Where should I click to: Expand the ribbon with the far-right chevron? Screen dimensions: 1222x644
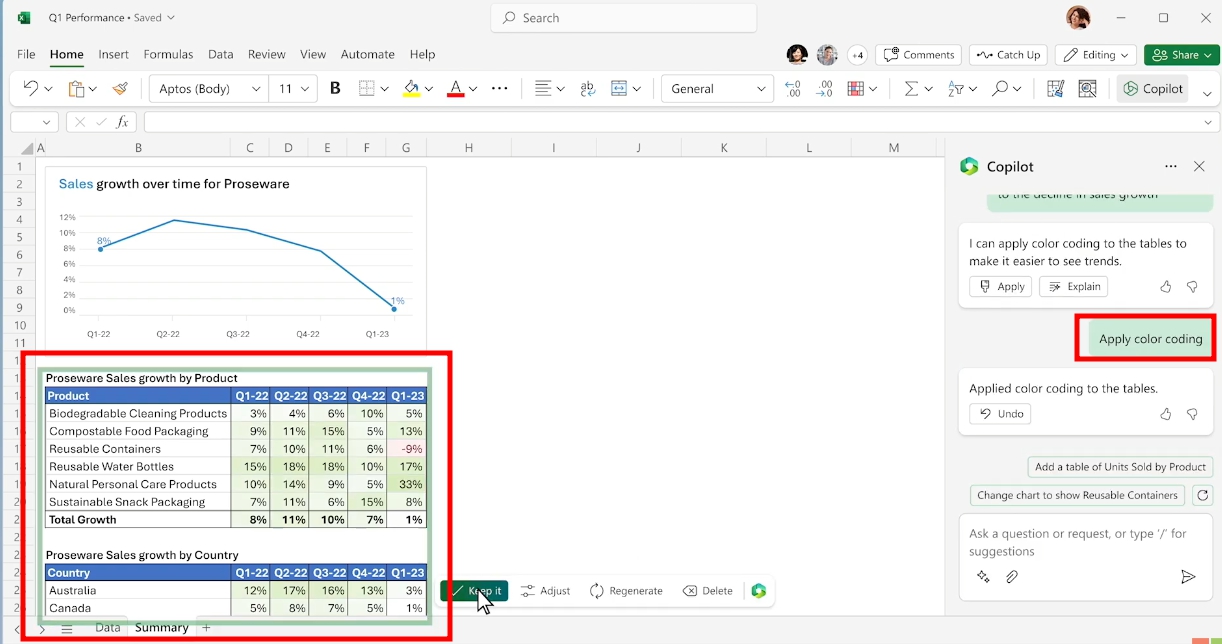point(1207,93)
